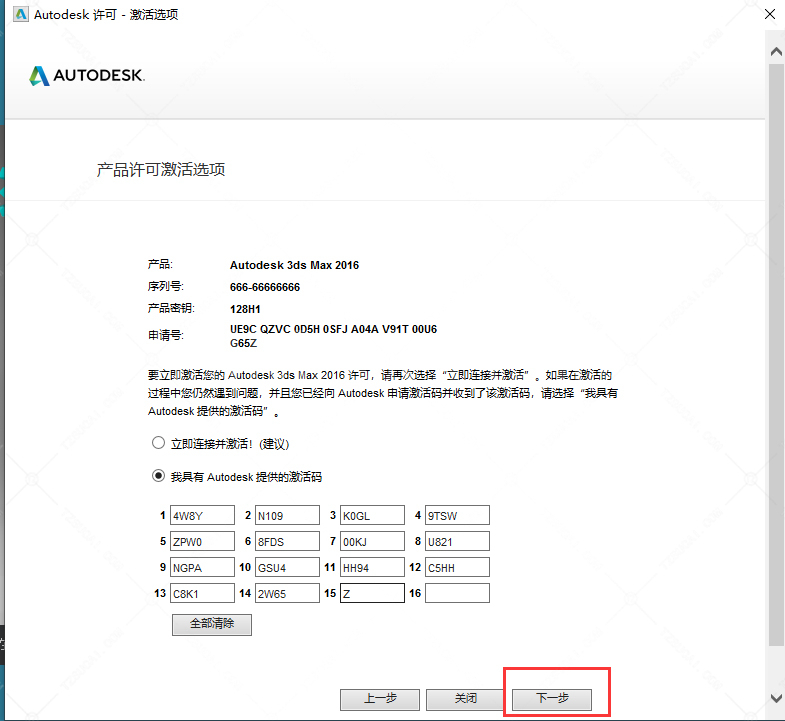Click the Autodesk title bar app icon
This screenshot has height=721, width=785.
coord(21,14)
